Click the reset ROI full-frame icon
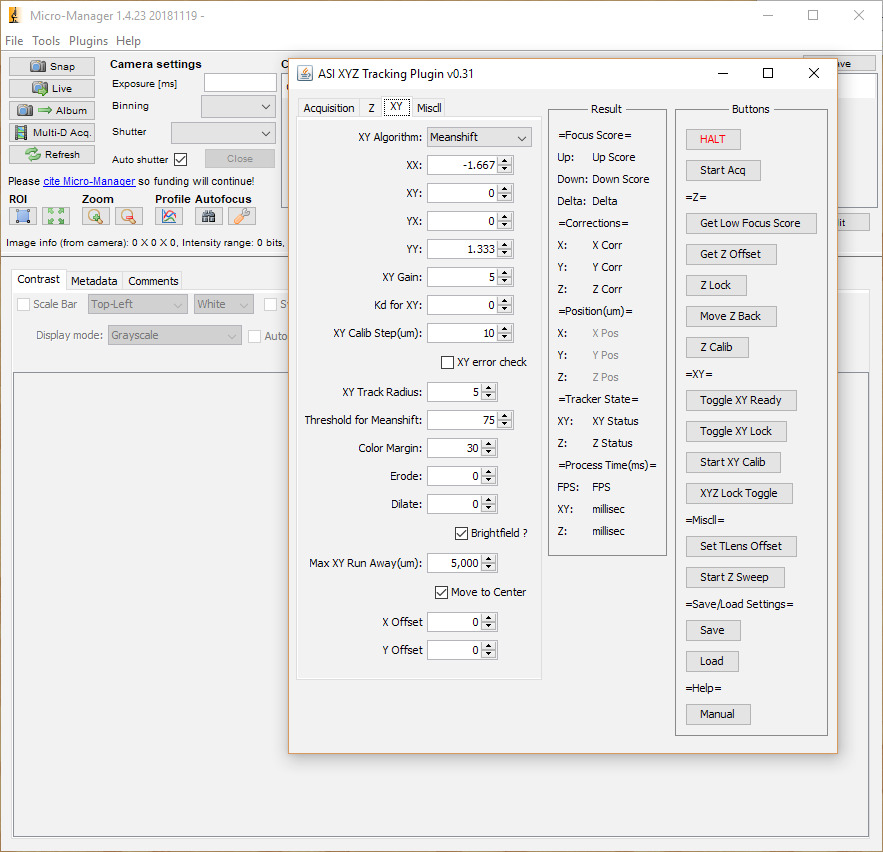 point(56,216)
